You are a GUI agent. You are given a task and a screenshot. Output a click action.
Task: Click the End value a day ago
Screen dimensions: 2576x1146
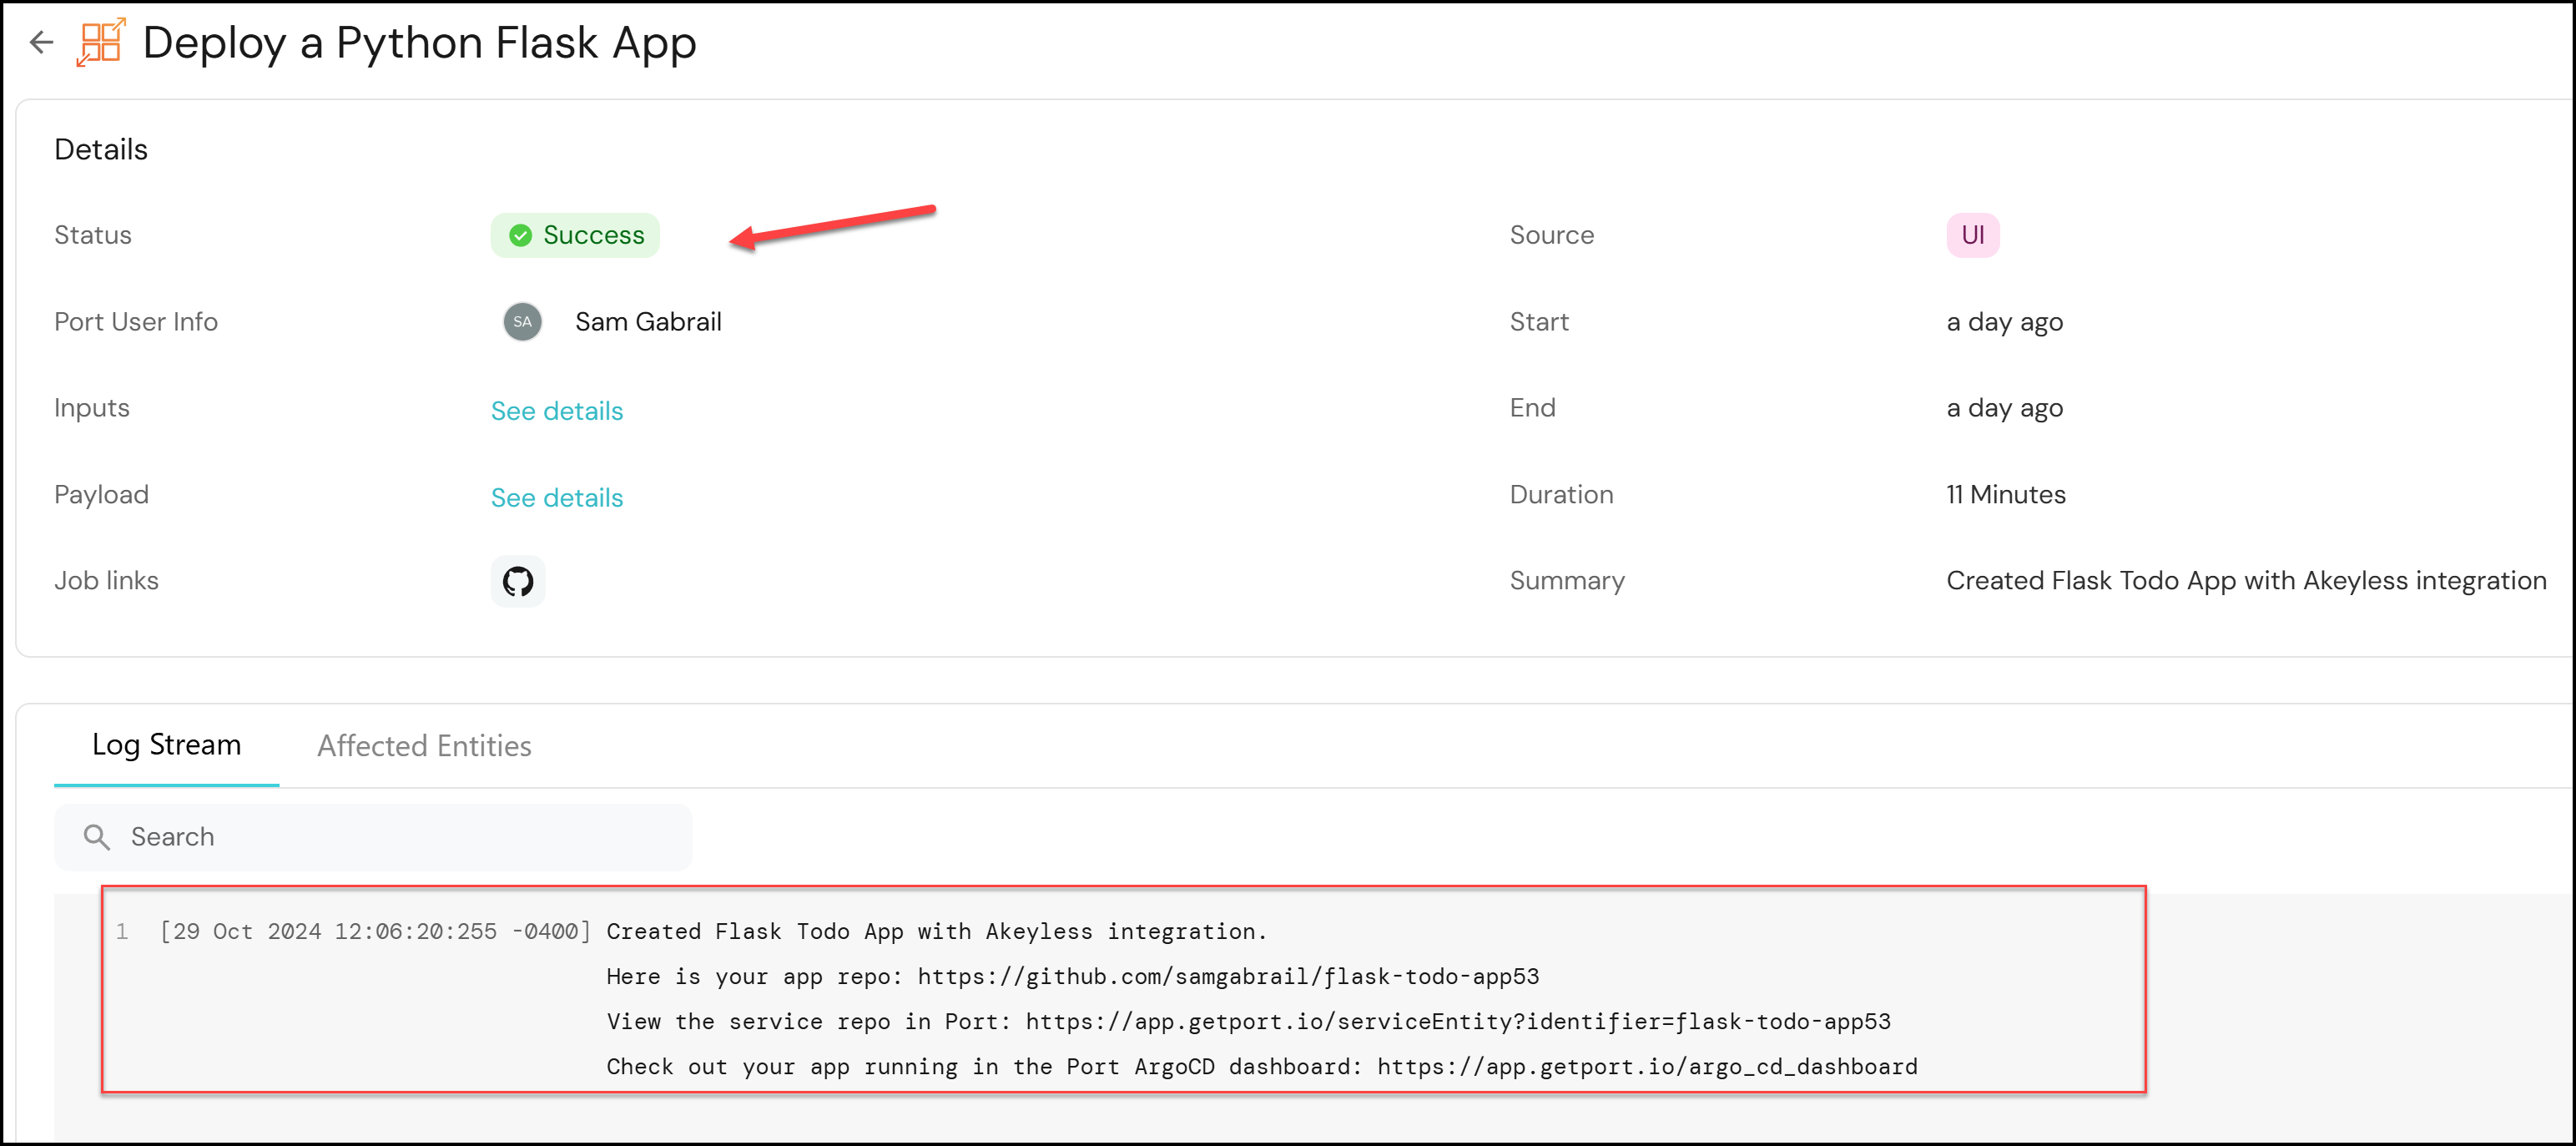(2004, 408)
